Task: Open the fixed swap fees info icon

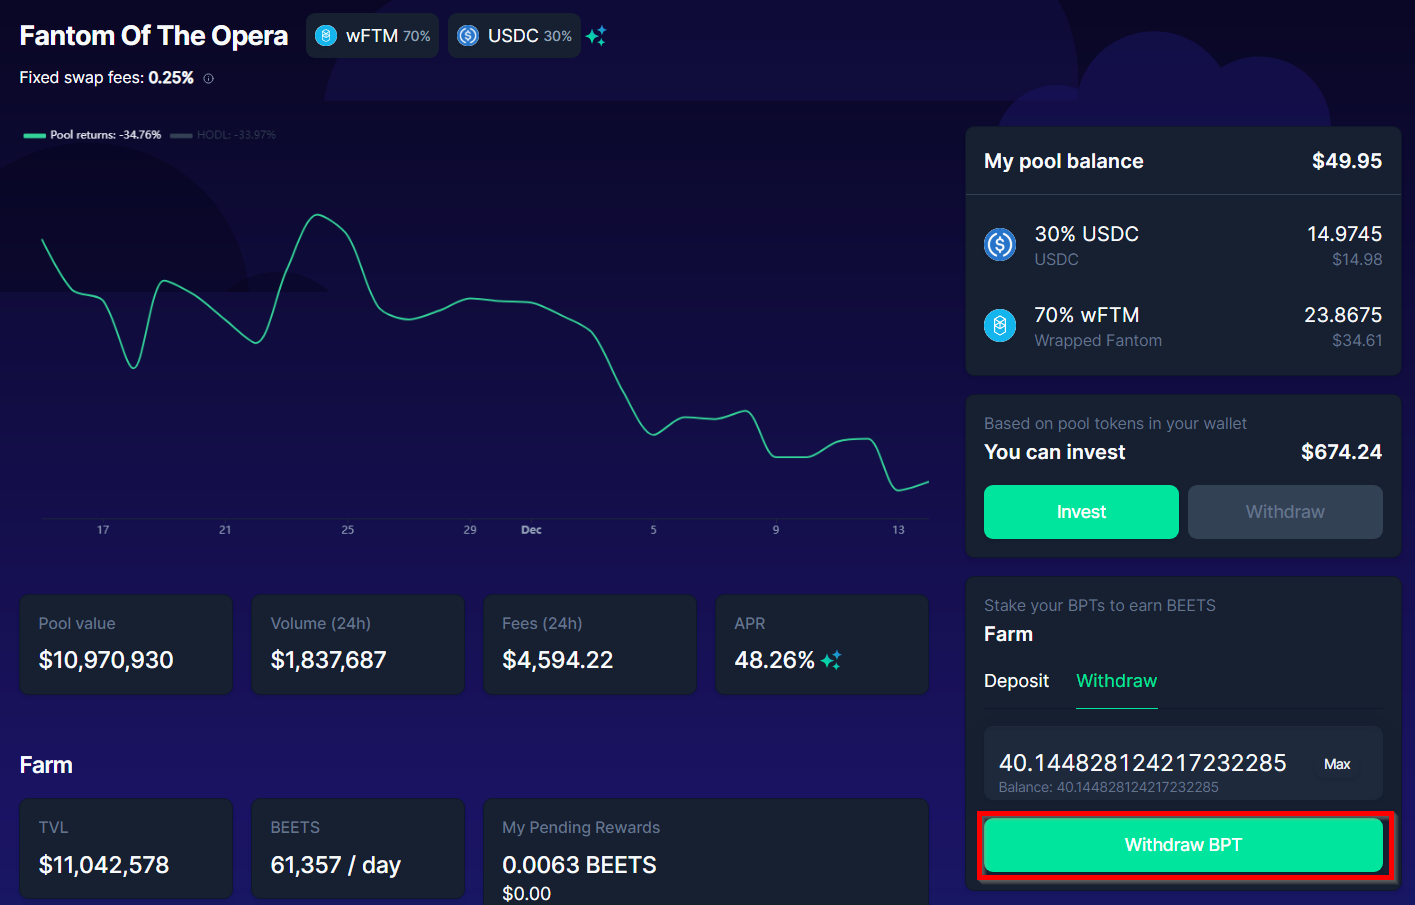Action: tap(208, 78)
